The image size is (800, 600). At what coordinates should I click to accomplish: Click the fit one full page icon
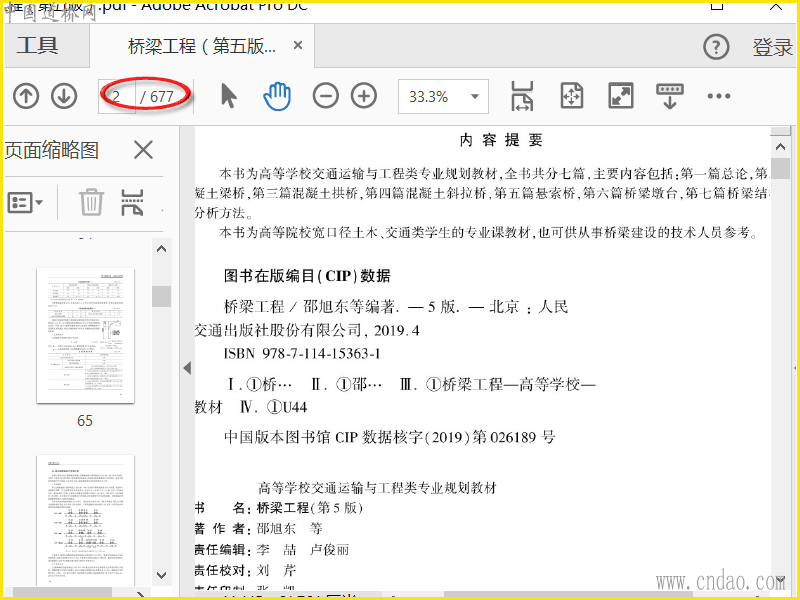coord(571,96)
